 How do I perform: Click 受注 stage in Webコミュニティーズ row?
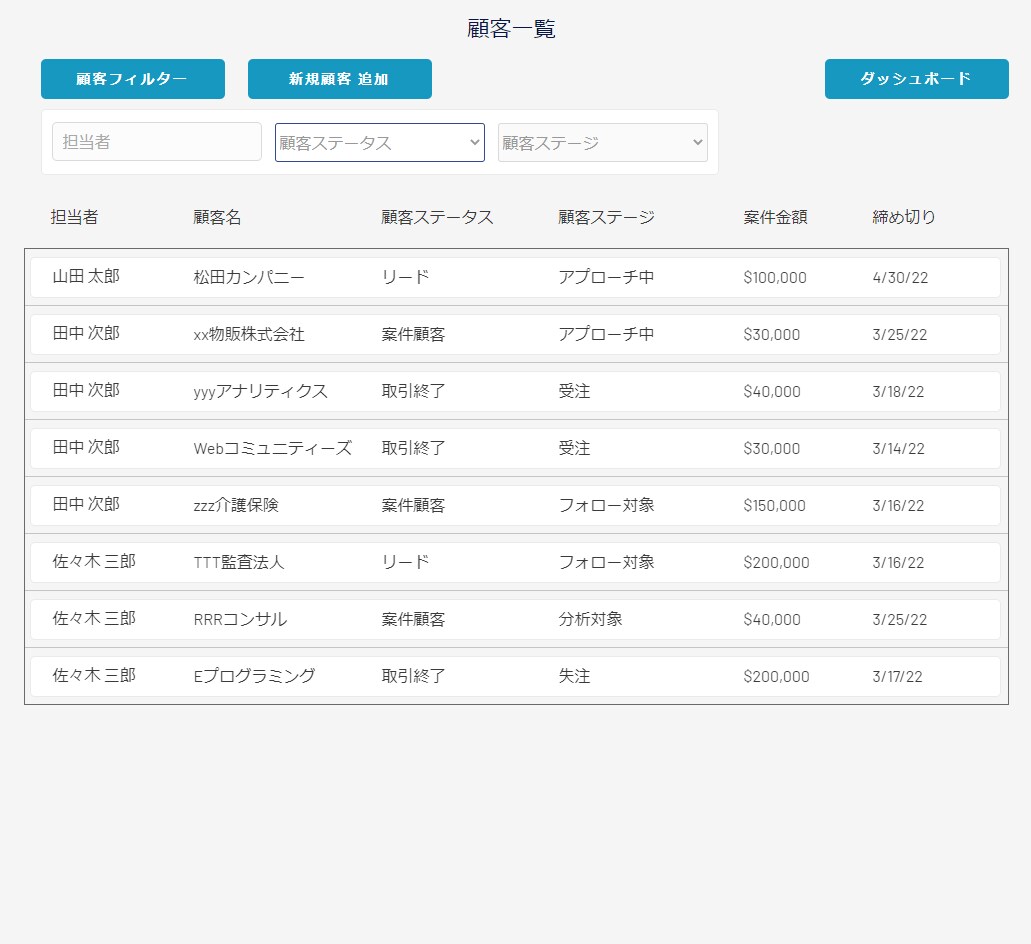click(574, 448)
